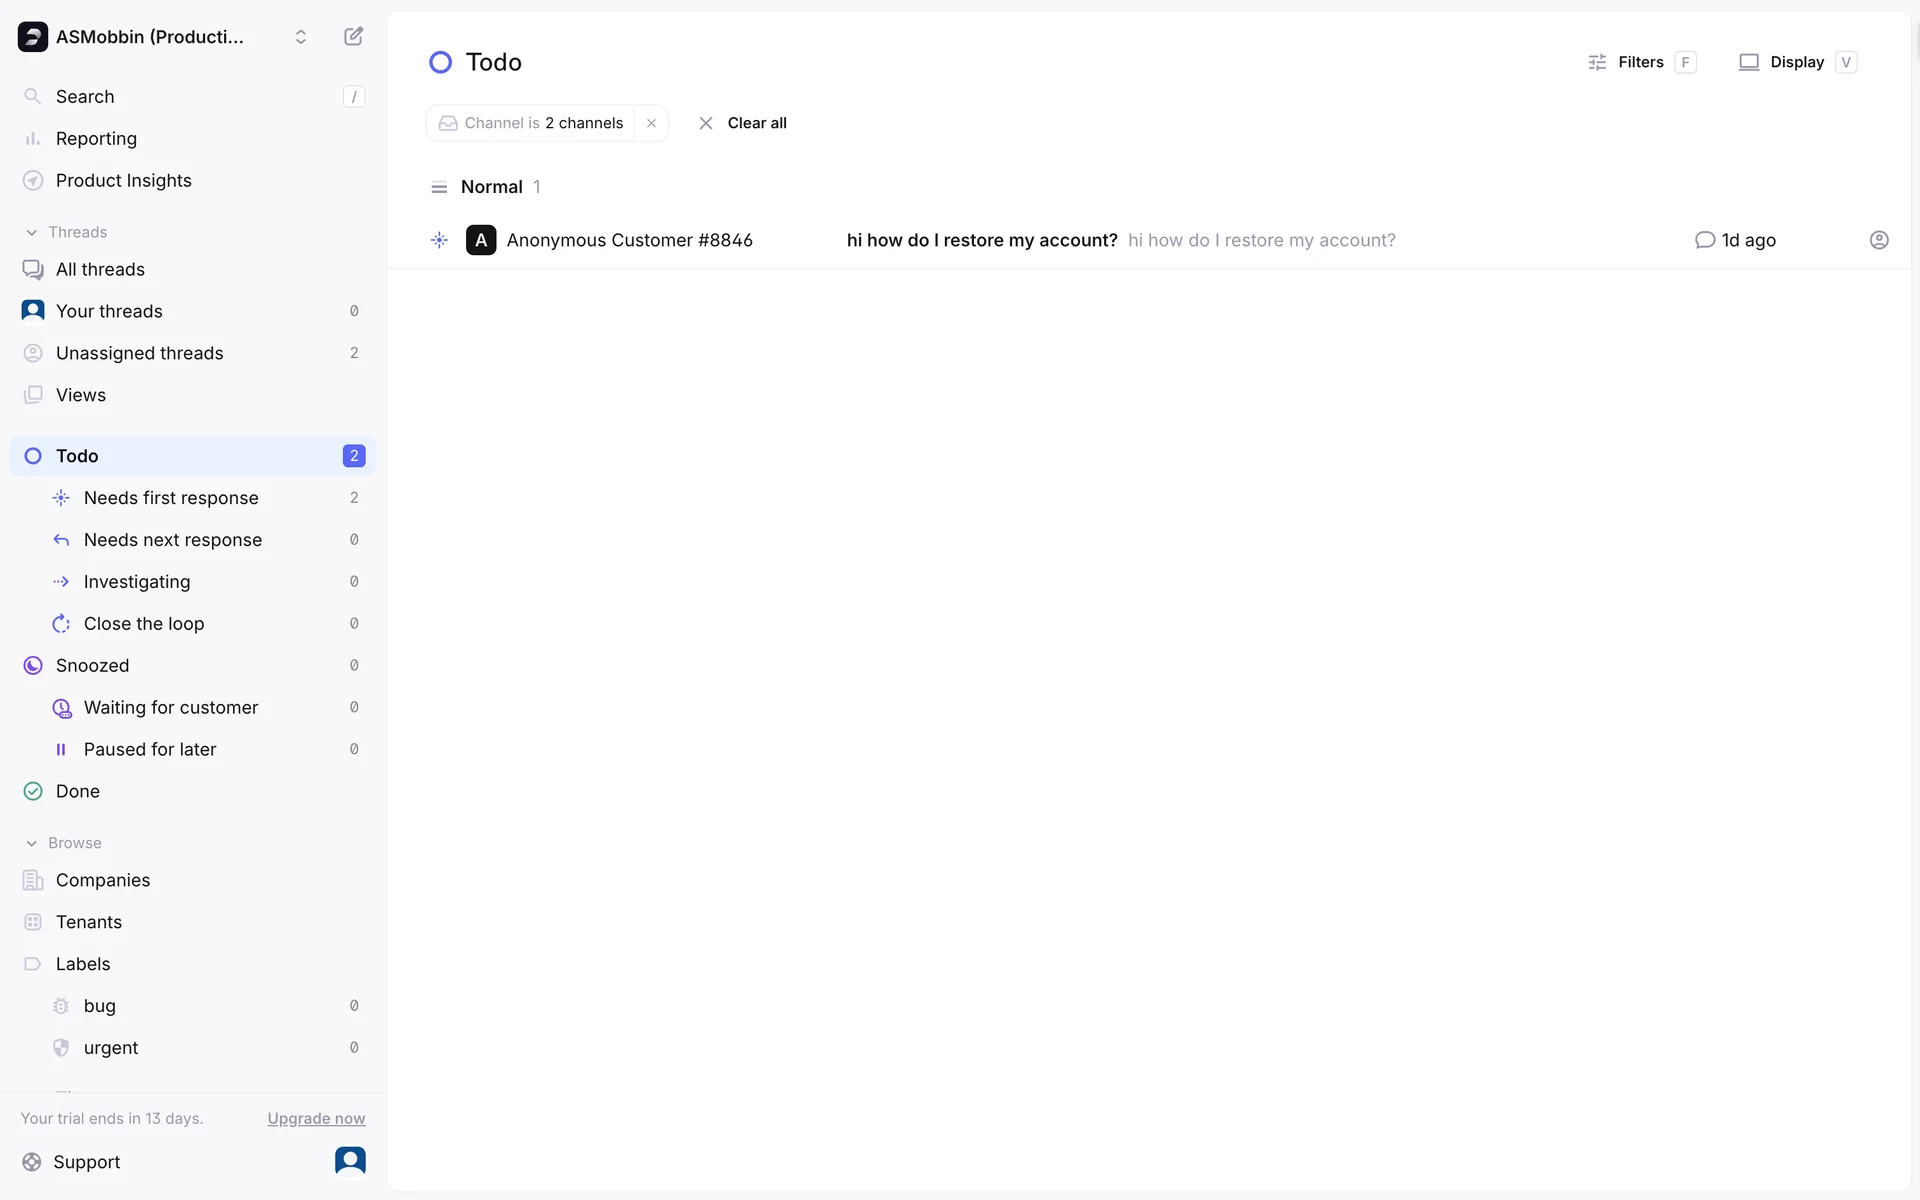Click the Search field in sidebar
The height and width of the screenshot is (1200, 1920).
point(190,97)
